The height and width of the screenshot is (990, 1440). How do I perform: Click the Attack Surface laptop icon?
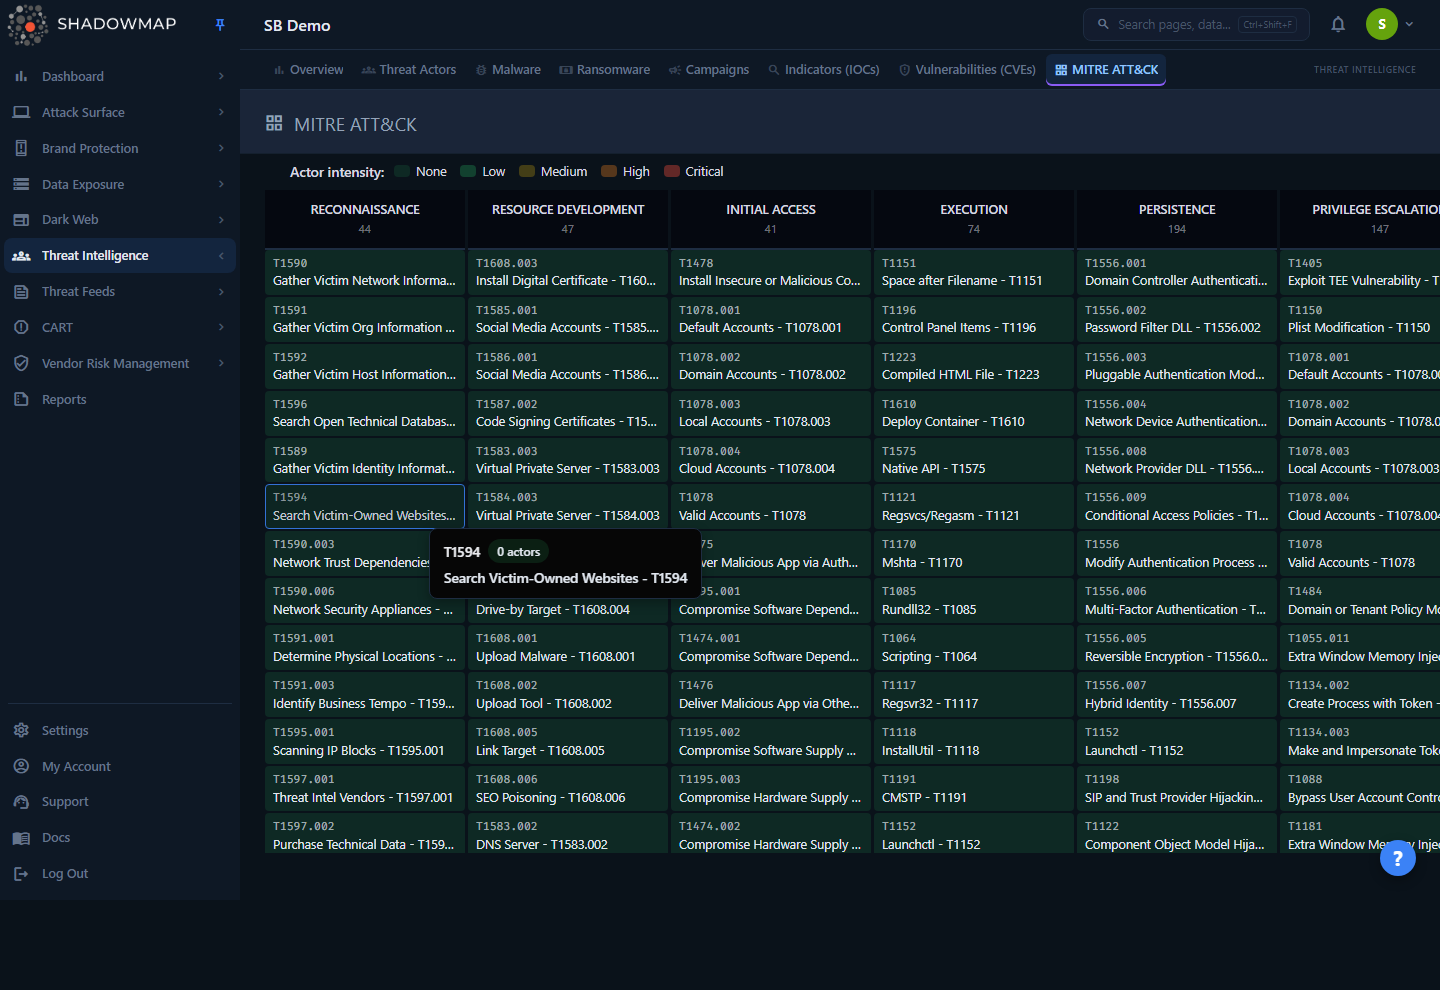[21, 112]
